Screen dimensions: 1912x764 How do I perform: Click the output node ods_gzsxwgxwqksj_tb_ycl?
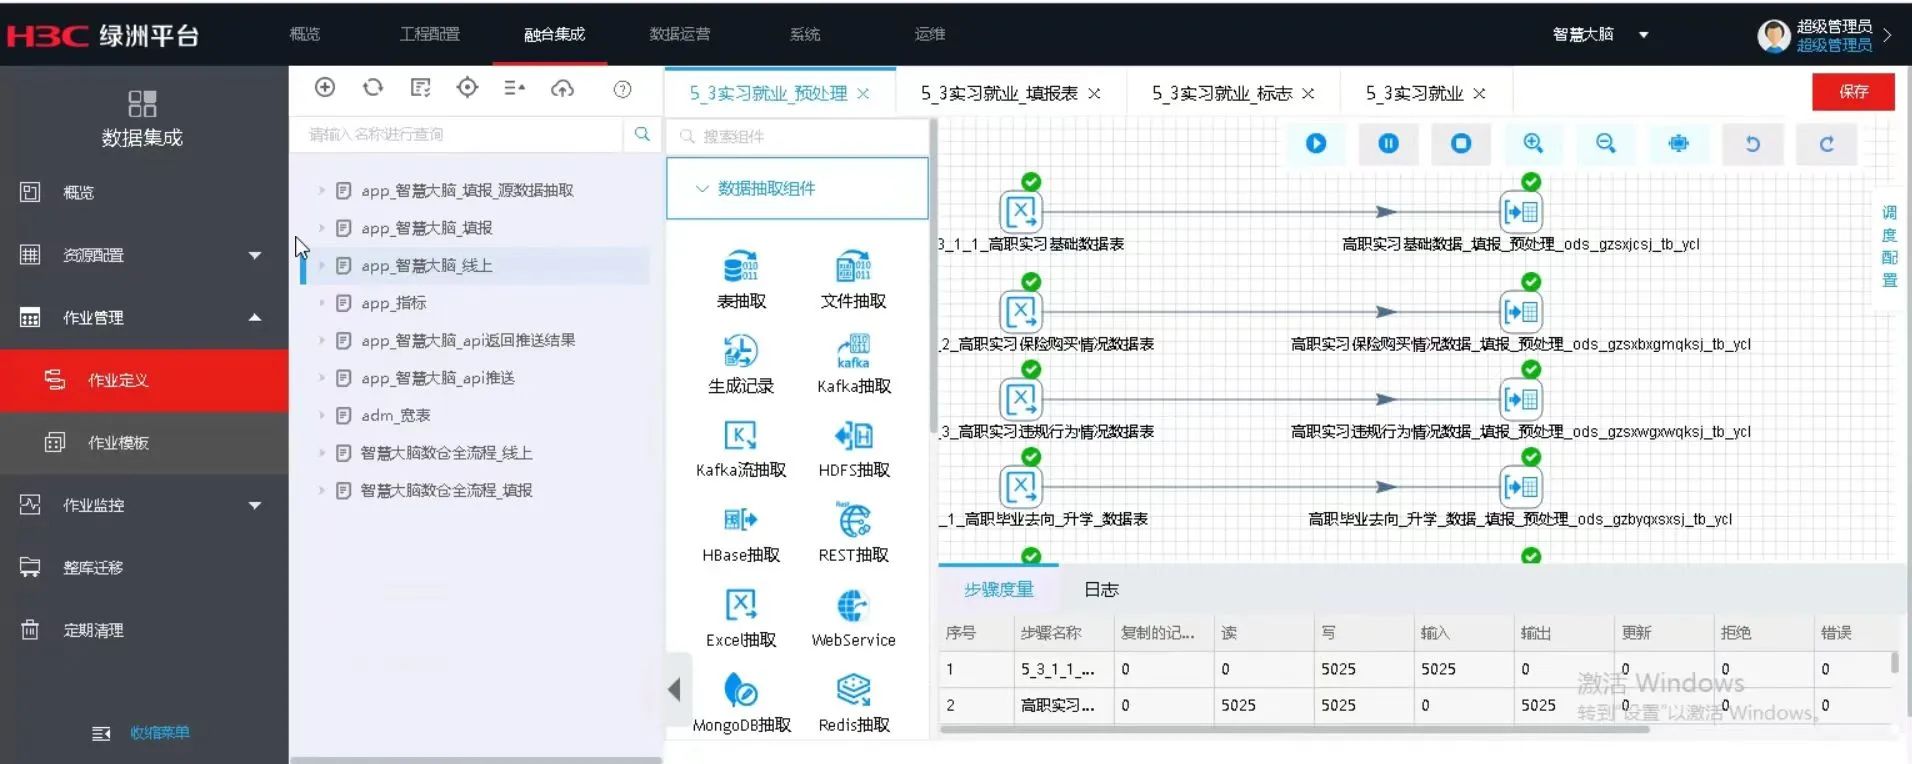tap(1521, 399)
